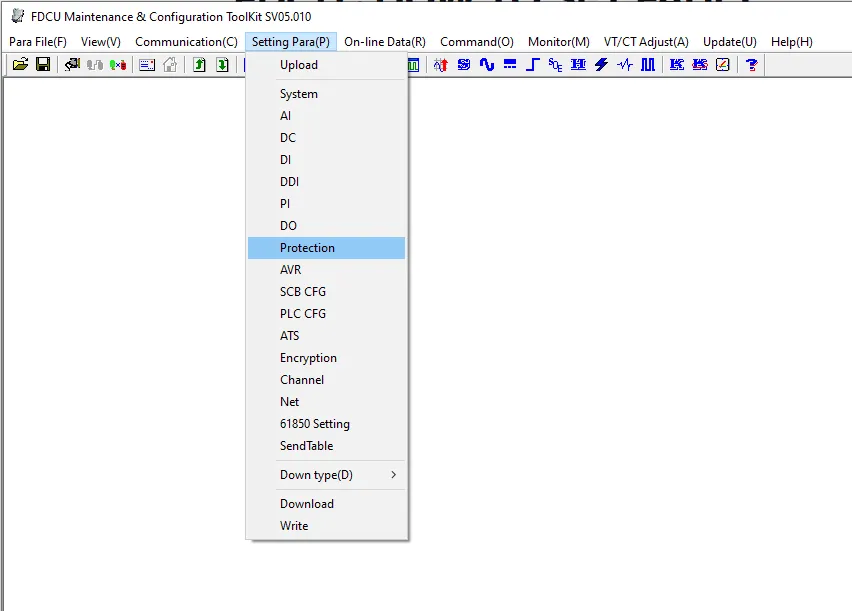This screenshot has width=852, height=611.
Task: Click the green down-arrow download icon
Action: tap(222, 65)
